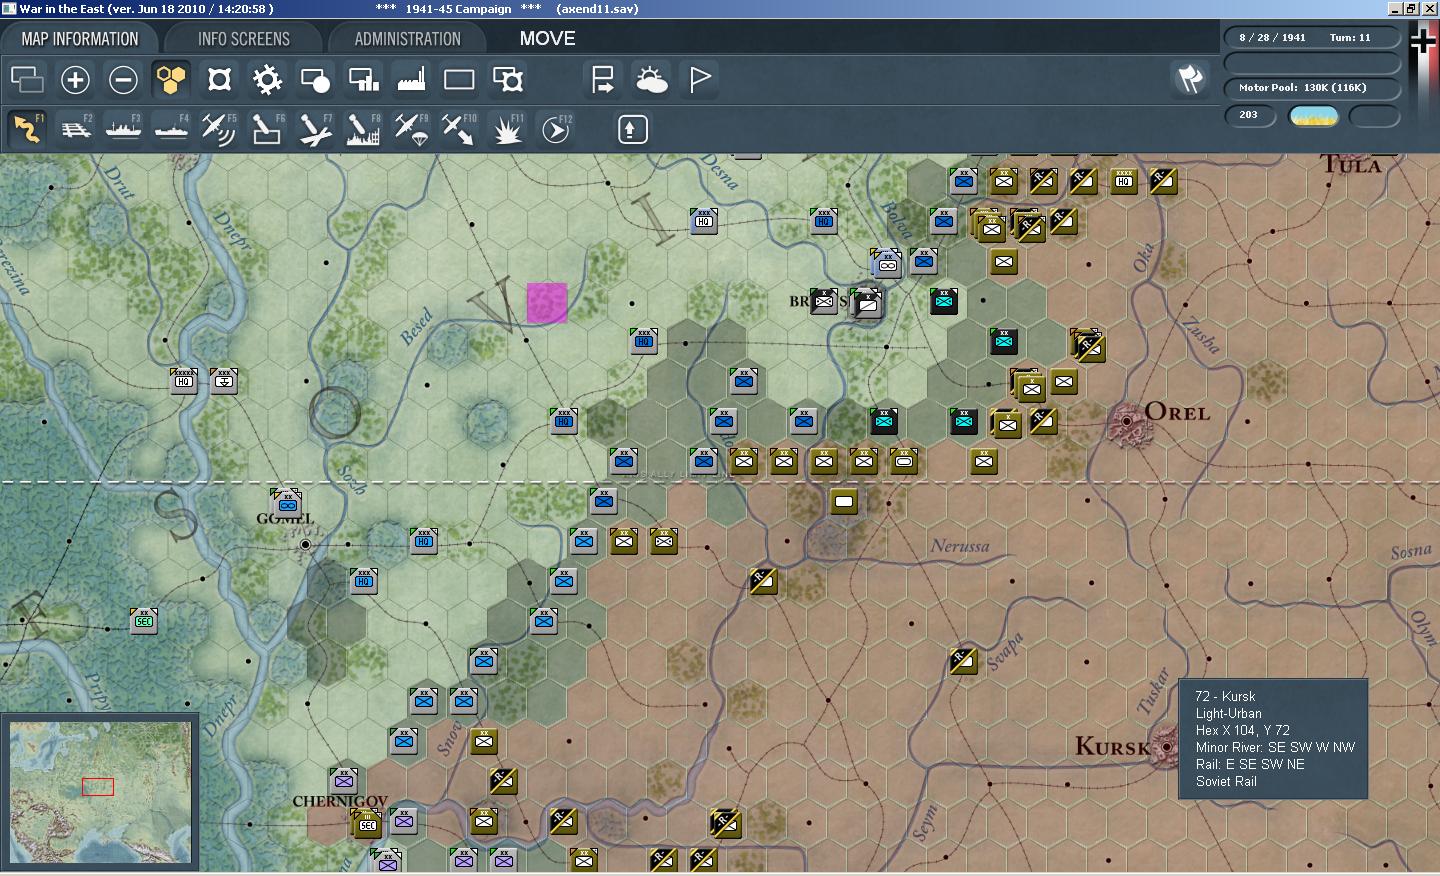Screen dimensions: 1440x876
Task: Click the MOVE mode label
Action: point(547,38)
